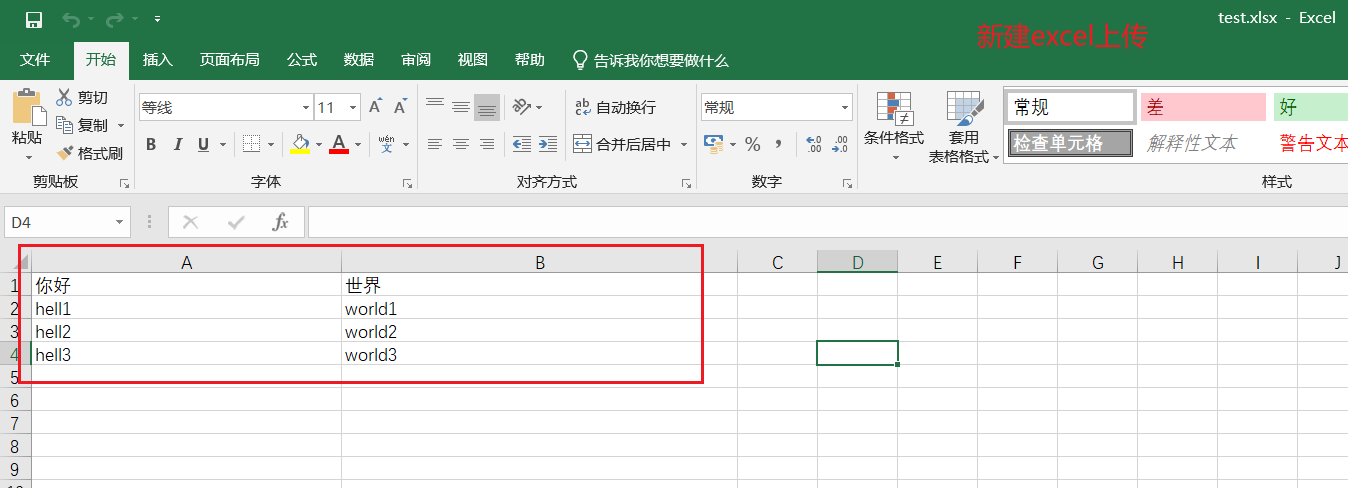This screenshot has width=1348, height=488.
Task: Click the Insert Function fx icon
Action: pos(281,222)
